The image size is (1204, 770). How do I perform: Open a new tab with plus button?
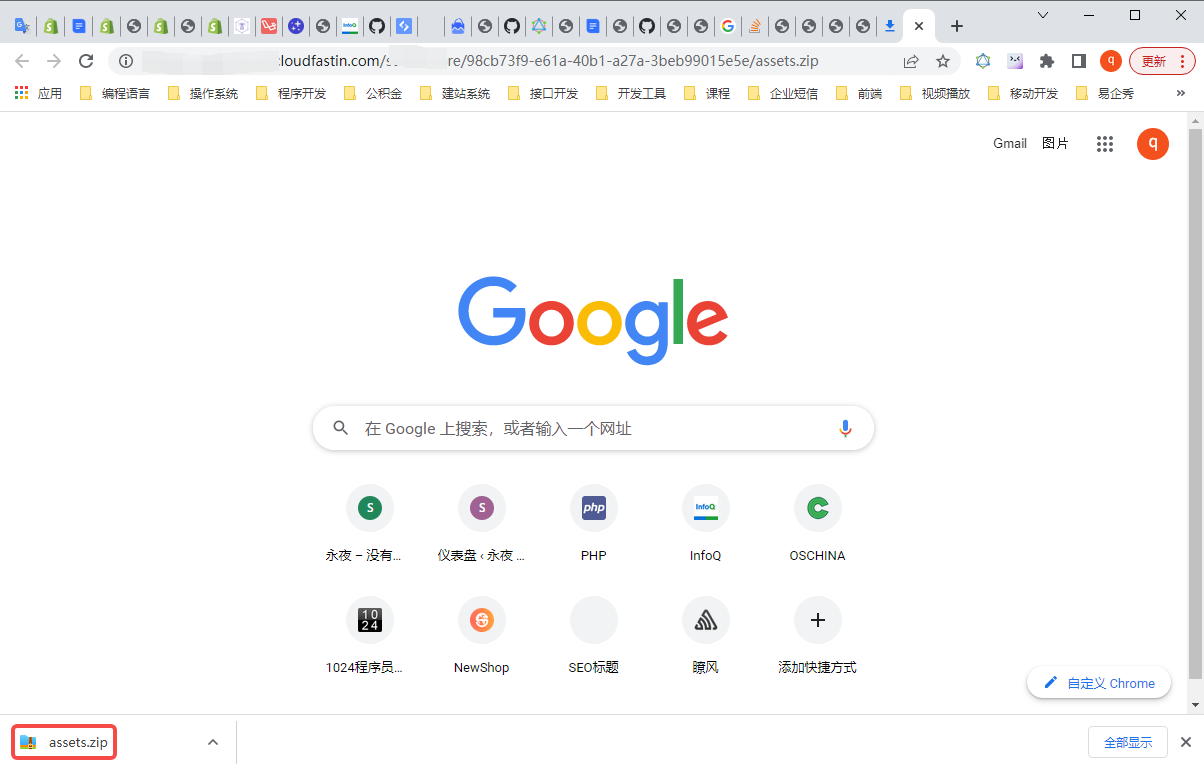click(x=957, y=26)
